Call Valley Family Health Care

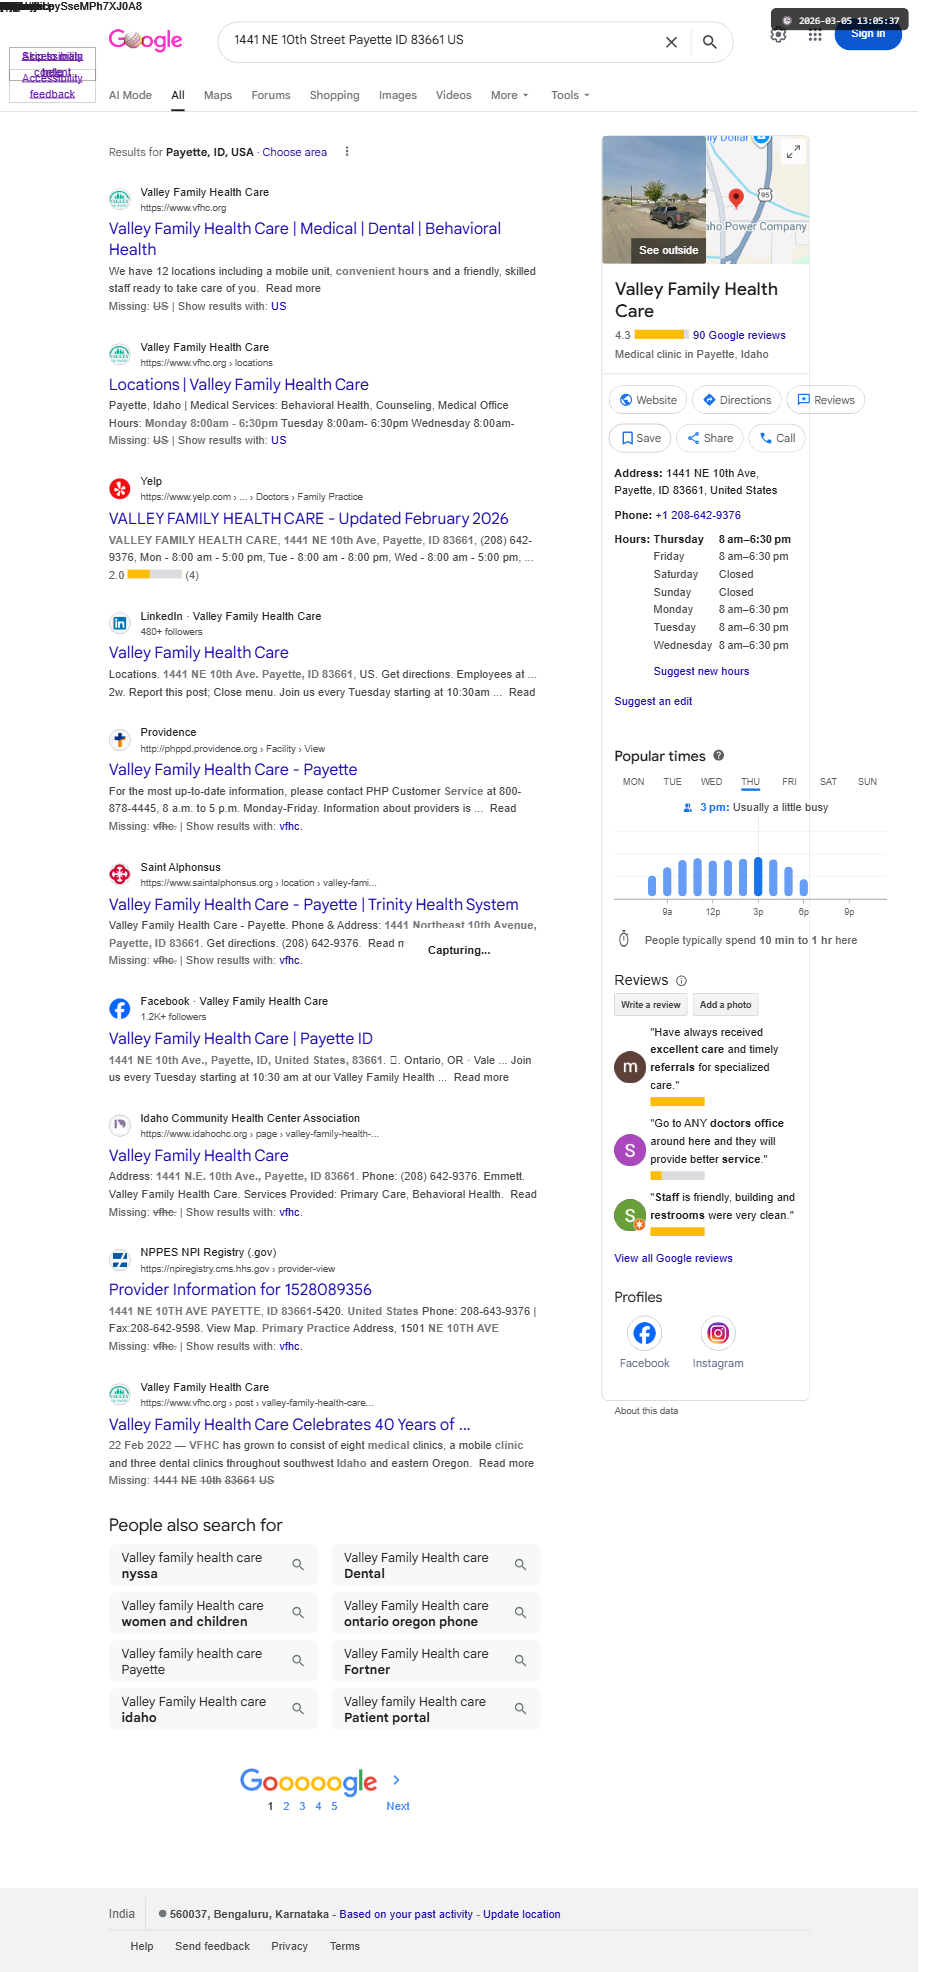pyautogui.click(x=777, y=438)
